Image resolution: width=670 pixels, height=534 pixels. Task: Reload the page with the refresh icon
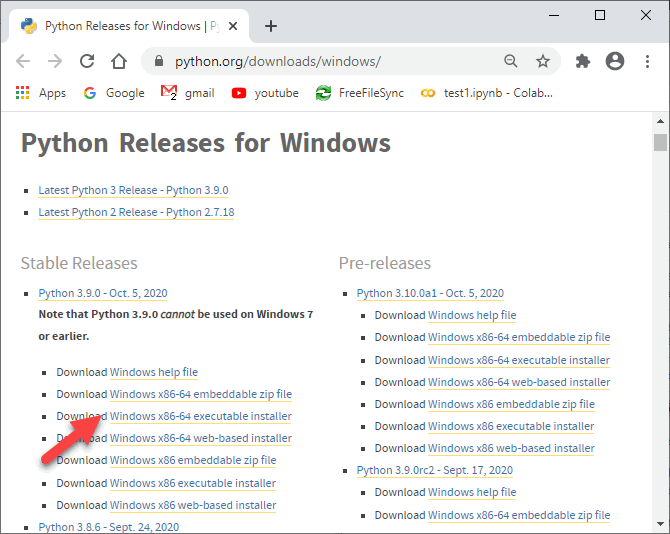coord(87,62)
